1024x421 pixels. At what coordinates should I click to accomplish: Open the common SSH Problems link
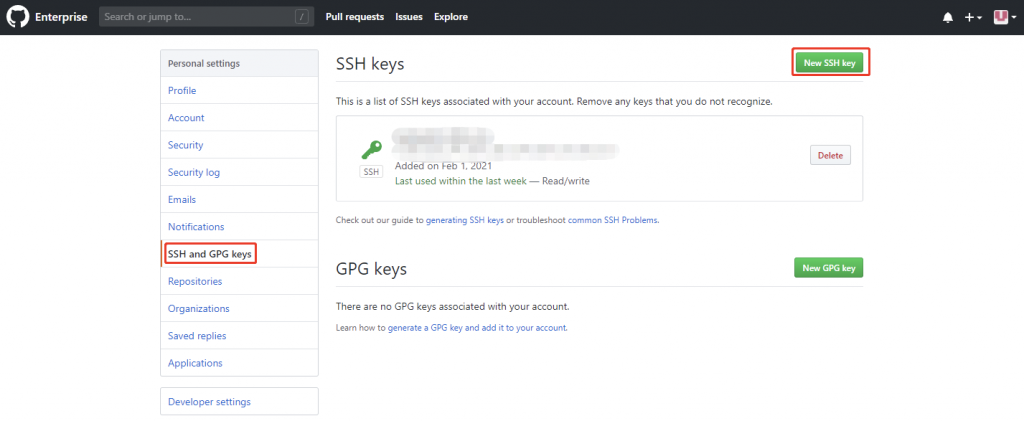[613, 220]
